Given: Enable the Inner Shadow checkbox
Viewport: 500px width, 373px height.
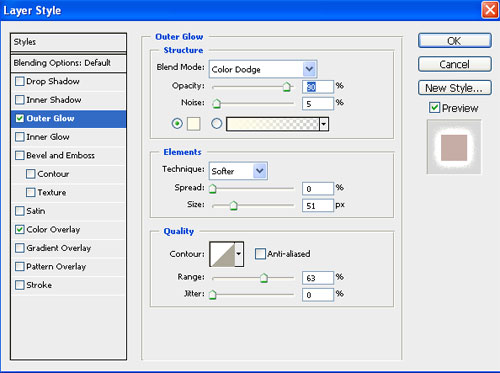Looking at the screenshot, I should point(20,100).
